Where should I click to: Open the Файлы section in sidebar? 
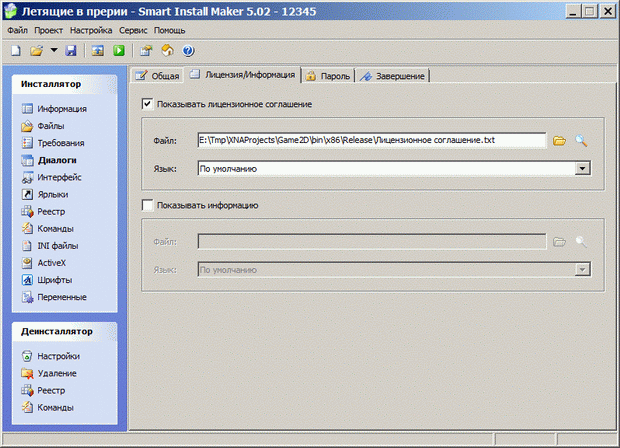(x=52, y=126)
